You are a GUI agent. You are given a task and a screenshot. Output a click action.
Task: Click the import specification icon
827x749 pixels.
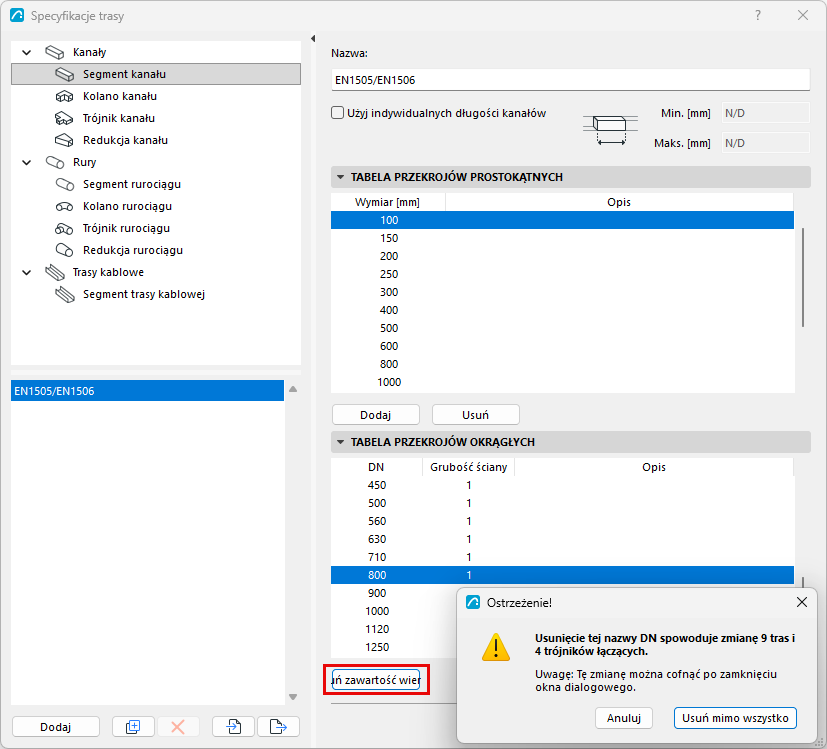[x=233, y=727]
